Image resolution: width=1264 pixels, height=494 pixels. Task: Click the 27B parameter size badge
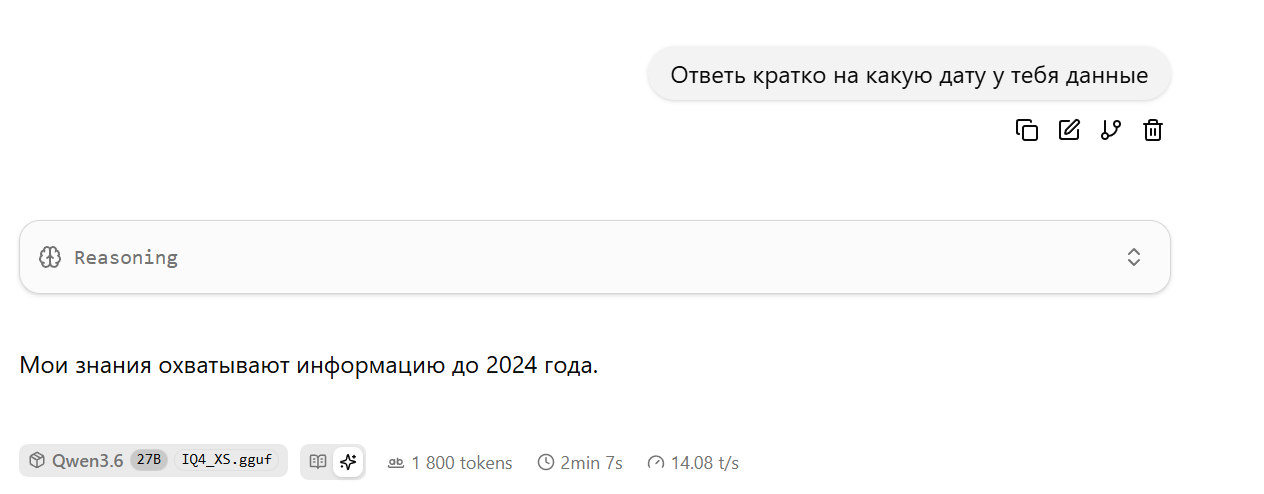pyautogui.click(x=149, y=461)
